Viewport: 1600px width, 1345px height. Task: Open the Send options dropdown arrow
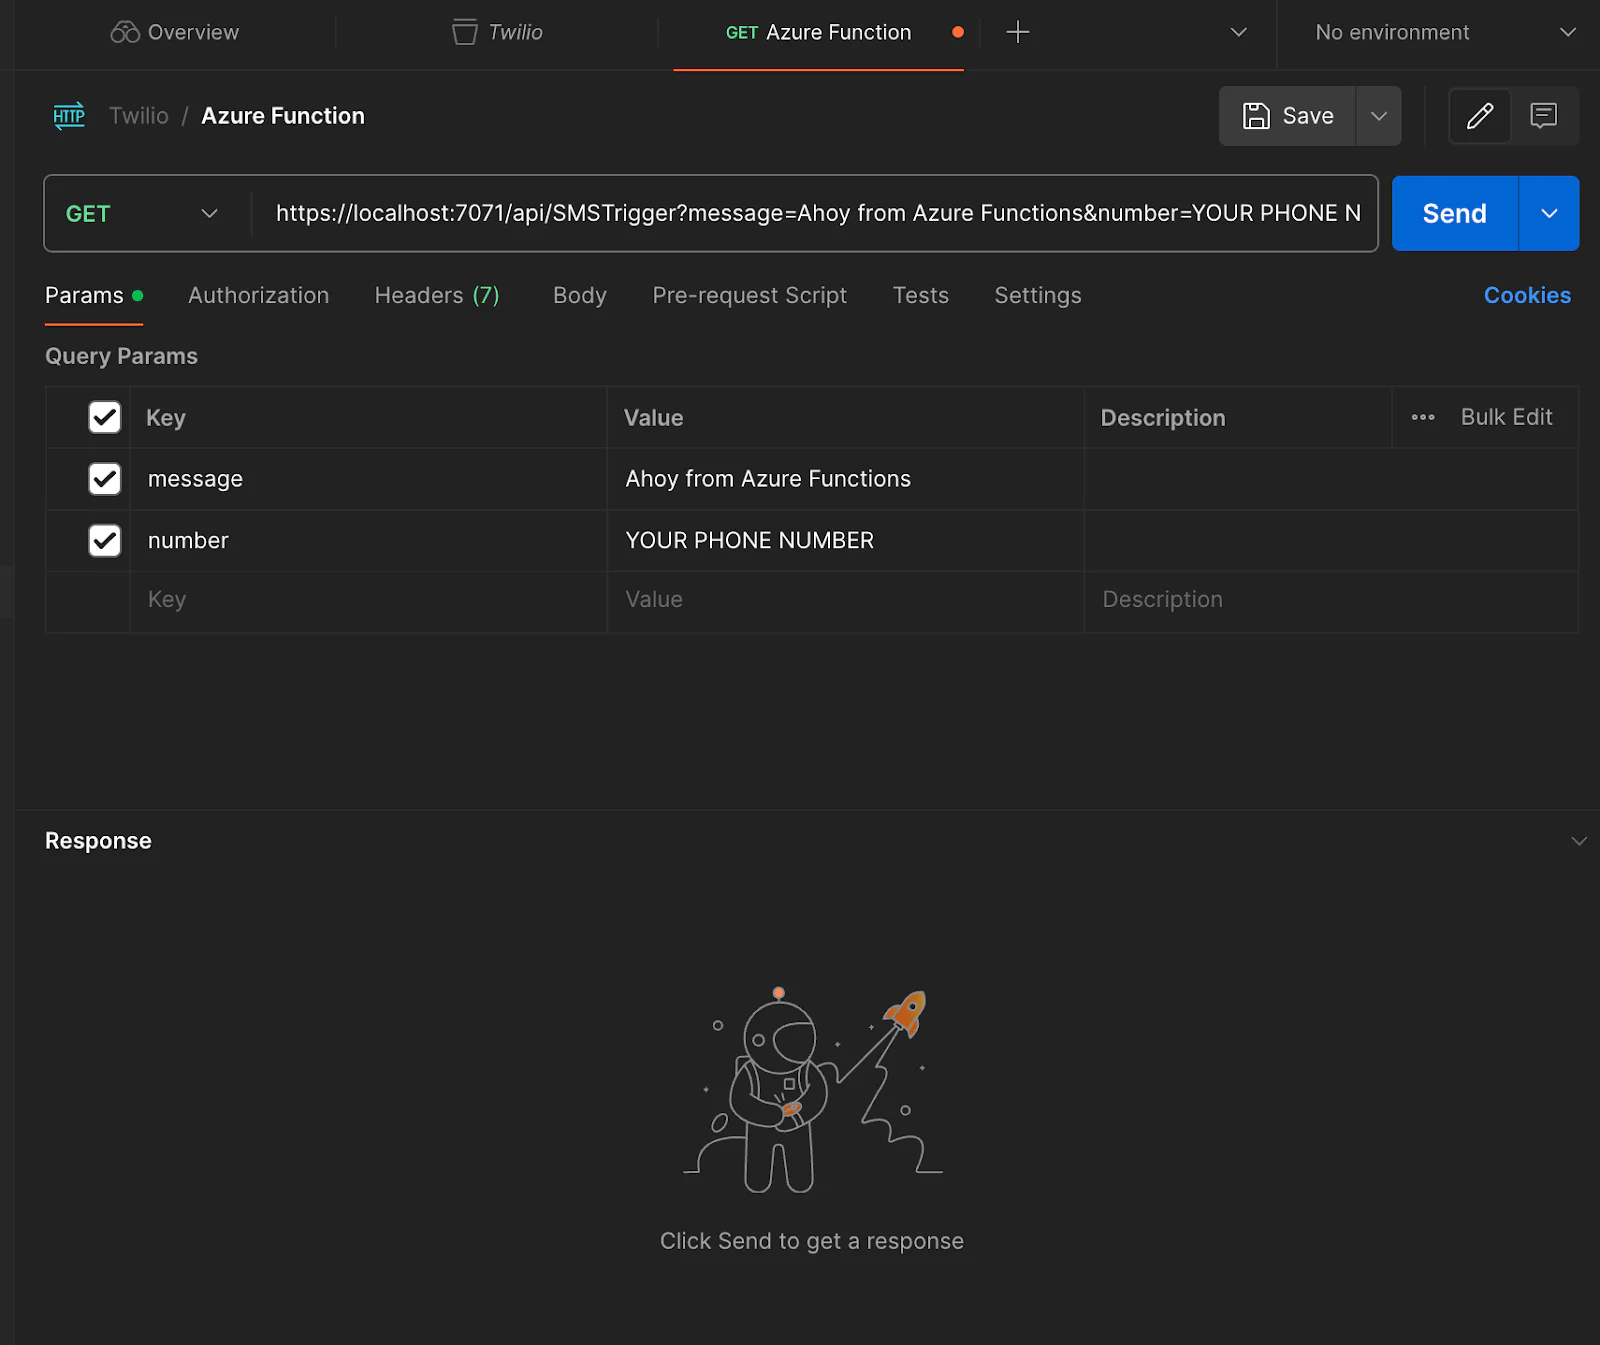click(1549, 214)
